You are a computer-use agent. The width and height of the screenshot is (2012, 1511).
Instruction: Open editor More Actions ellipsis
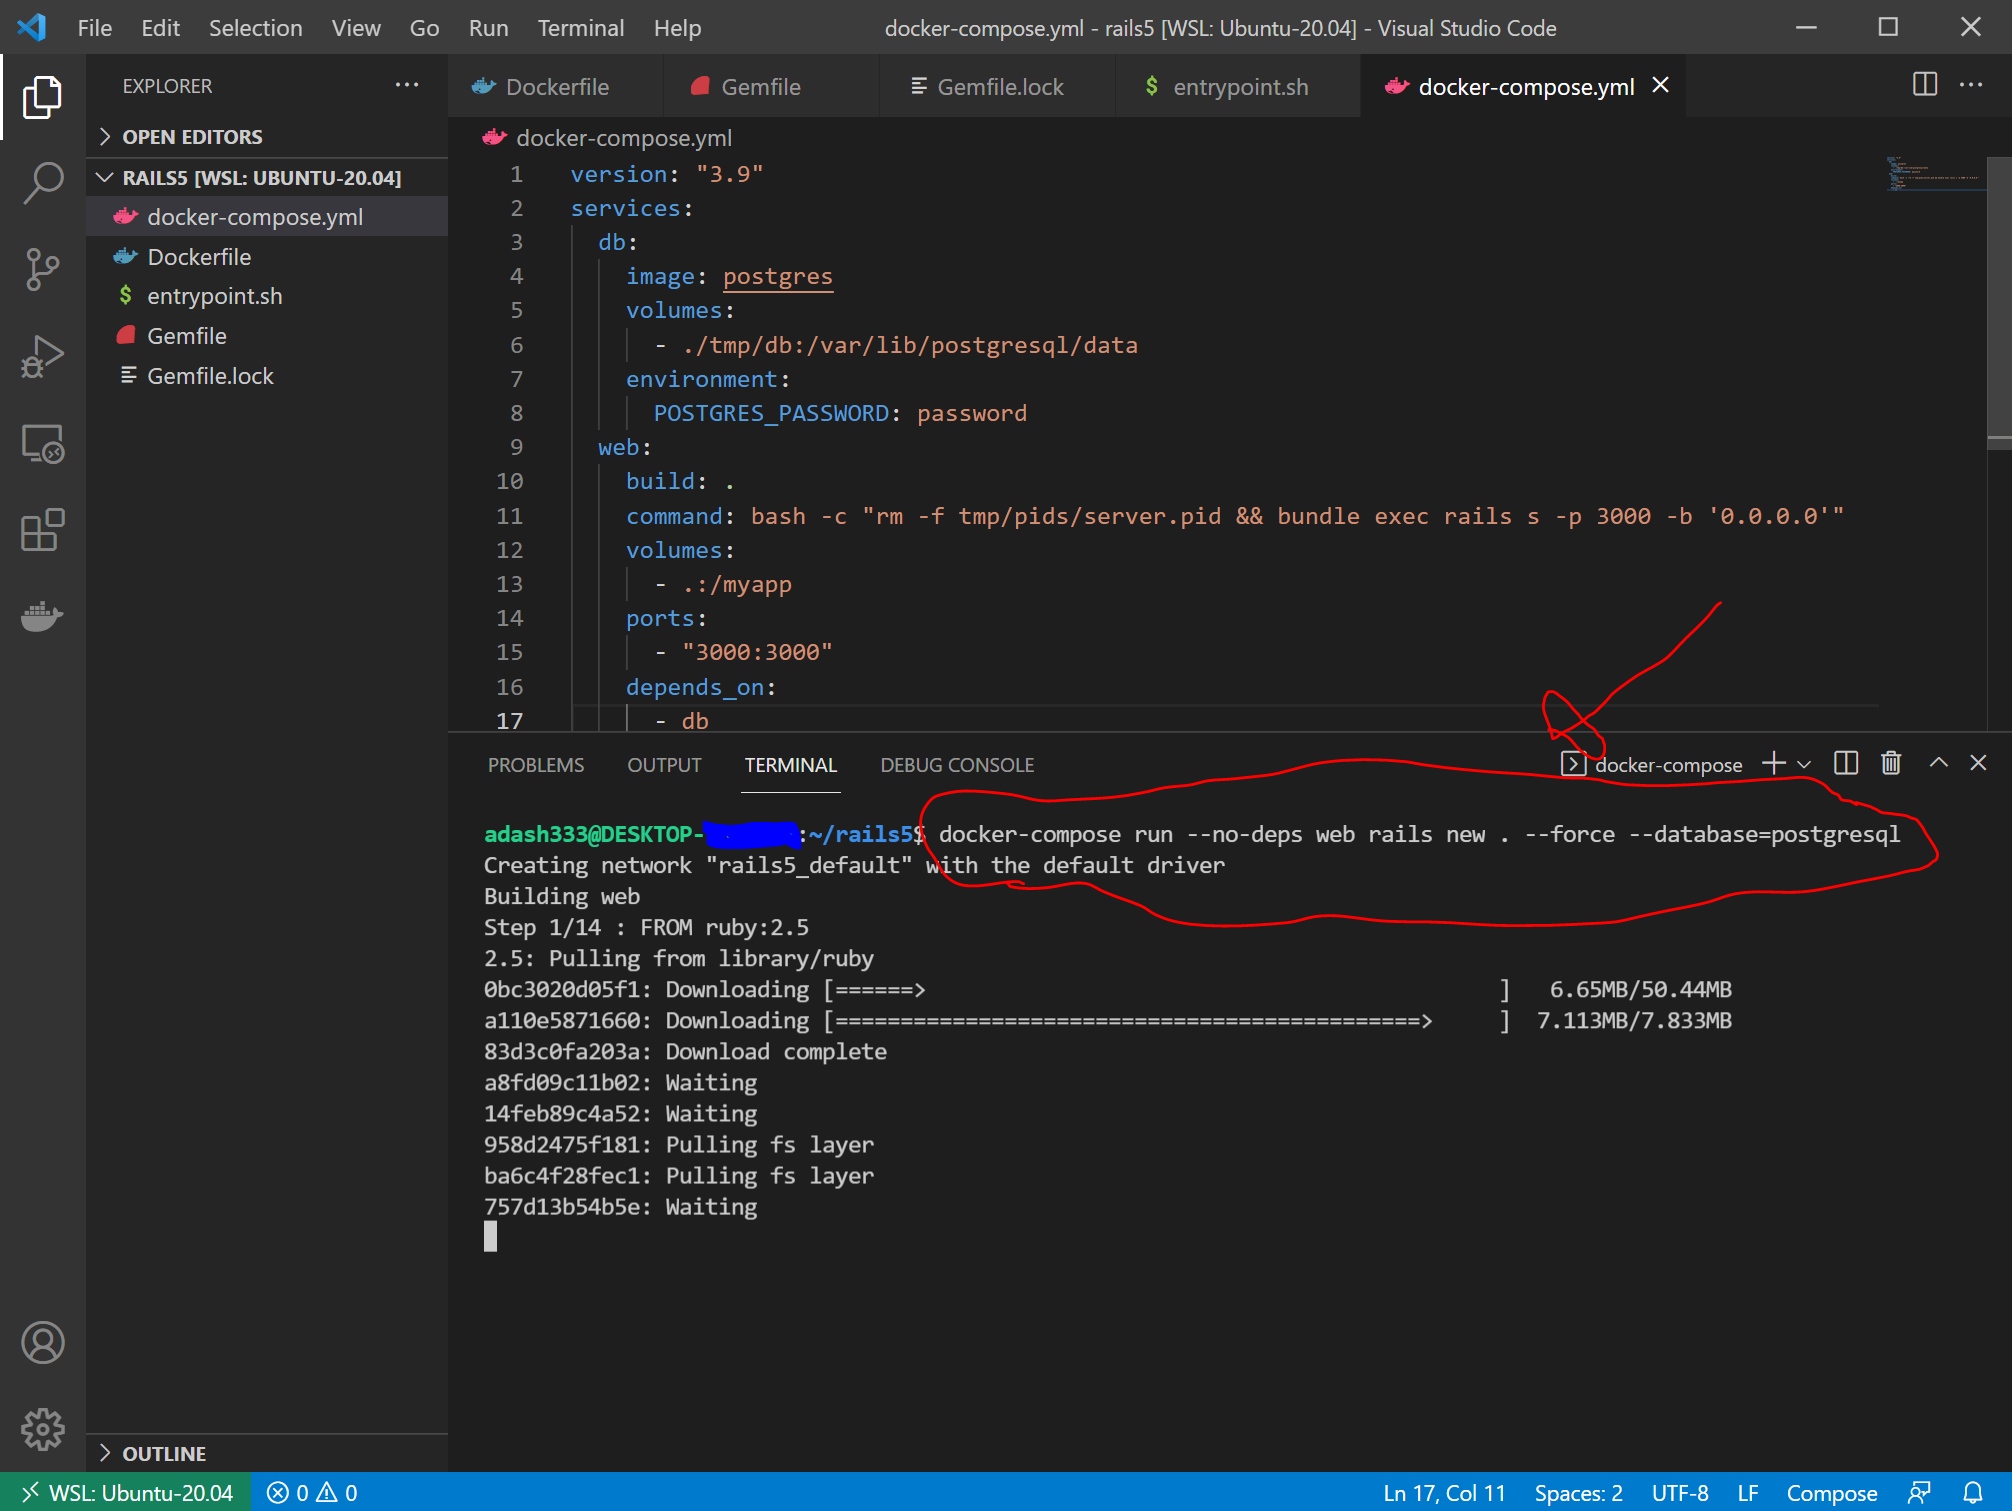(x=1971, y=85)
